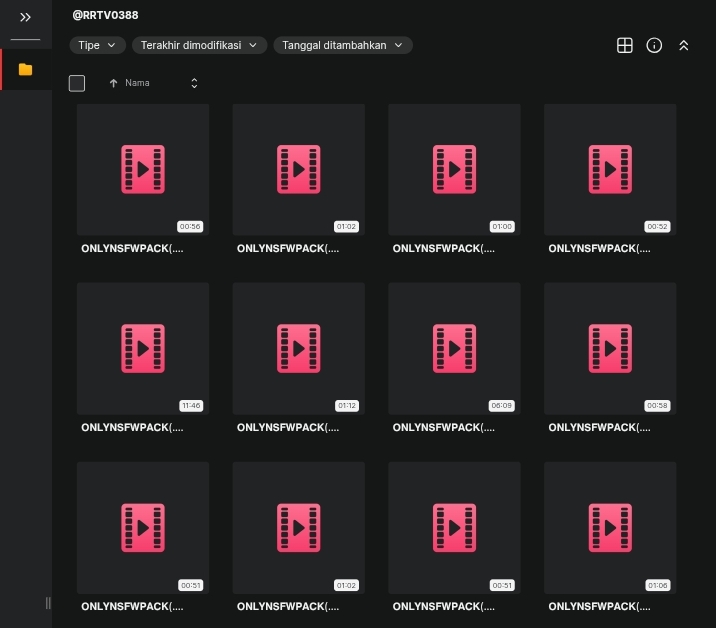Image resolution: width=716 pixels, height=628 pixels.
Task: Open the video thumbnail with duration 01:00
Action: pyautogui.click(x=454, y=169)
